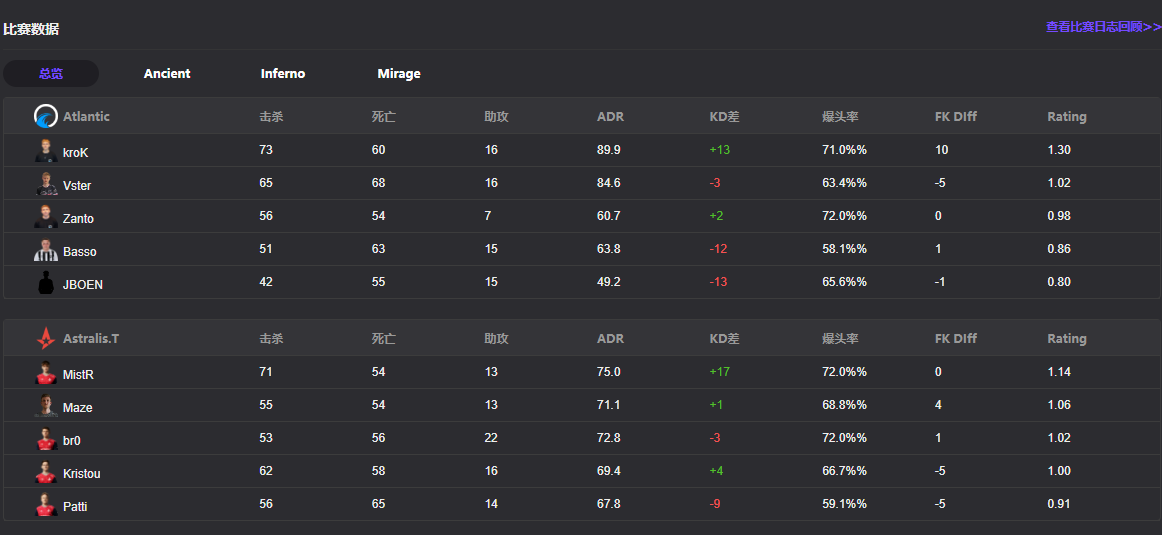The image size is (1162, 535).
Task: Click player name MistR
Action: [79, 375]
